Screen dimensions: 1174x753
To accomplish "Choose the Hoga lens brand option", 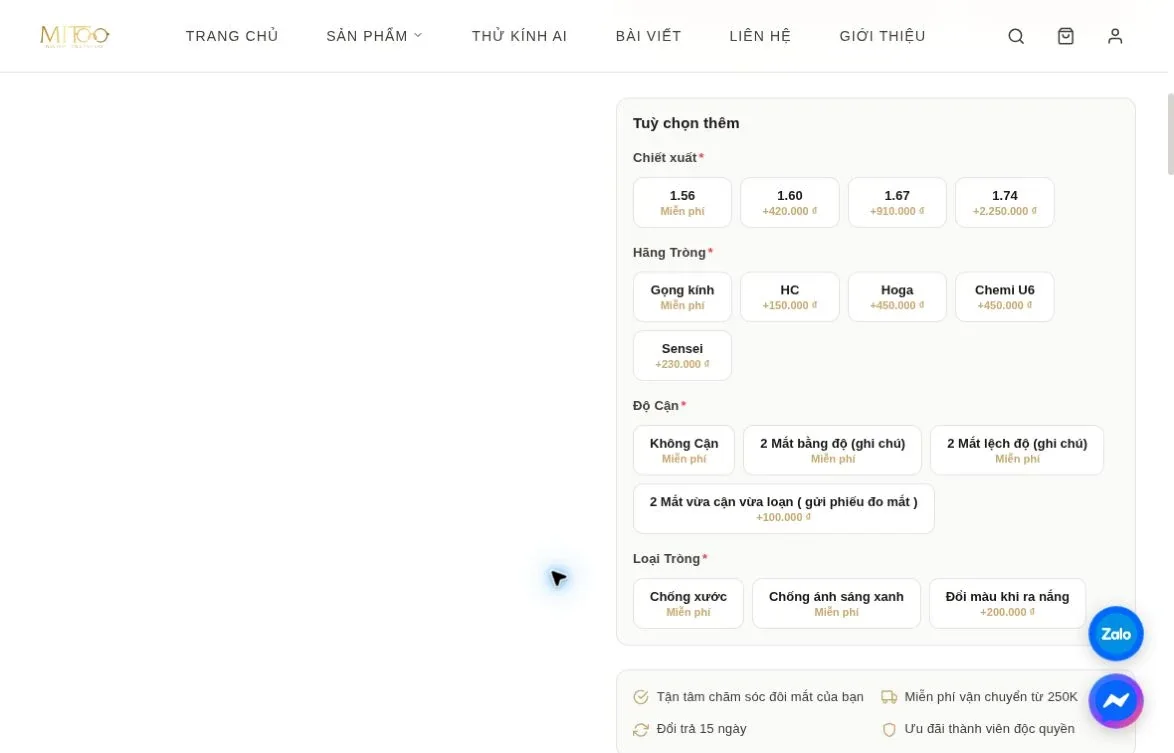I will 897,296.
